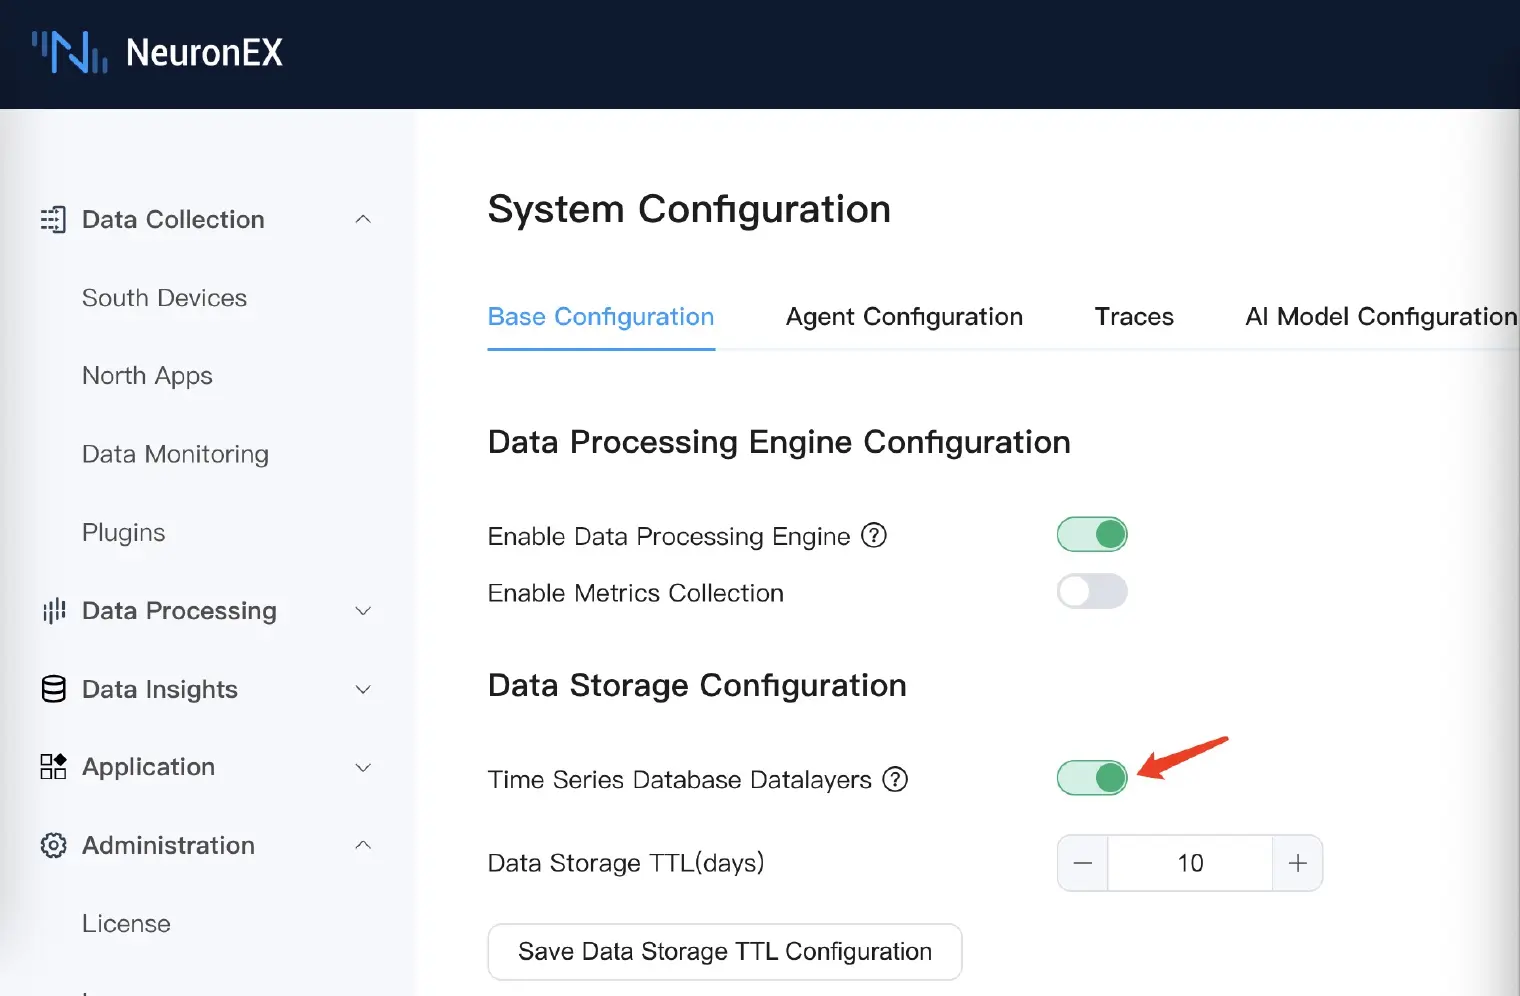Click the NeuronEX logo icon
The height and width of the screenshot is (996, 1520).
coord(69,52)
